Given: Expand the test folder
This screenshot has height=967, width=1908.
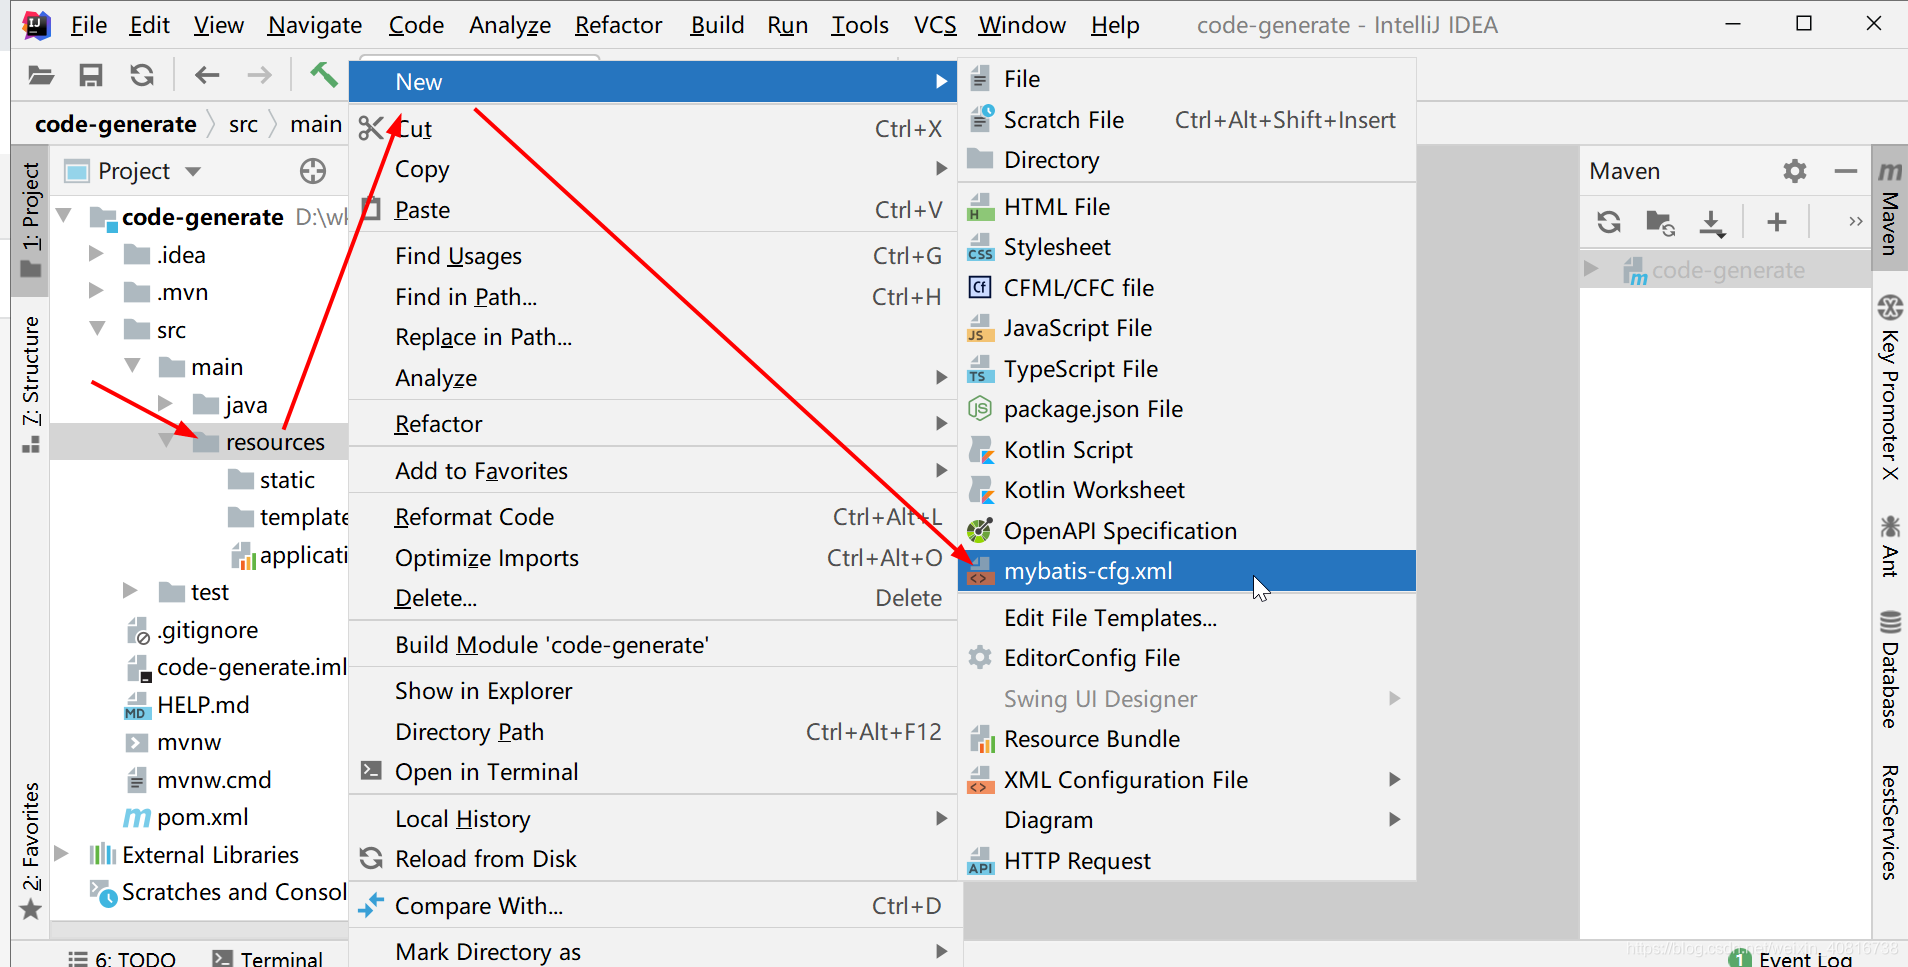Looking at the screenshot, I should coord(130,591).
